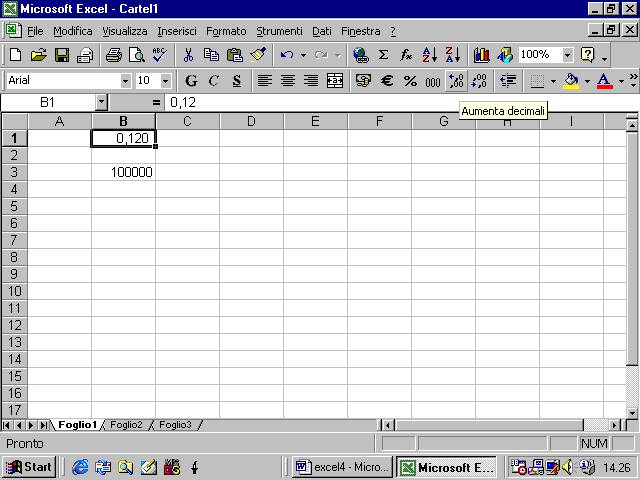Image resolution: width=640 pixels, height=480 pixels.
Task: Launch Internet Explorer from quick launch
Action: click(80, 467)
